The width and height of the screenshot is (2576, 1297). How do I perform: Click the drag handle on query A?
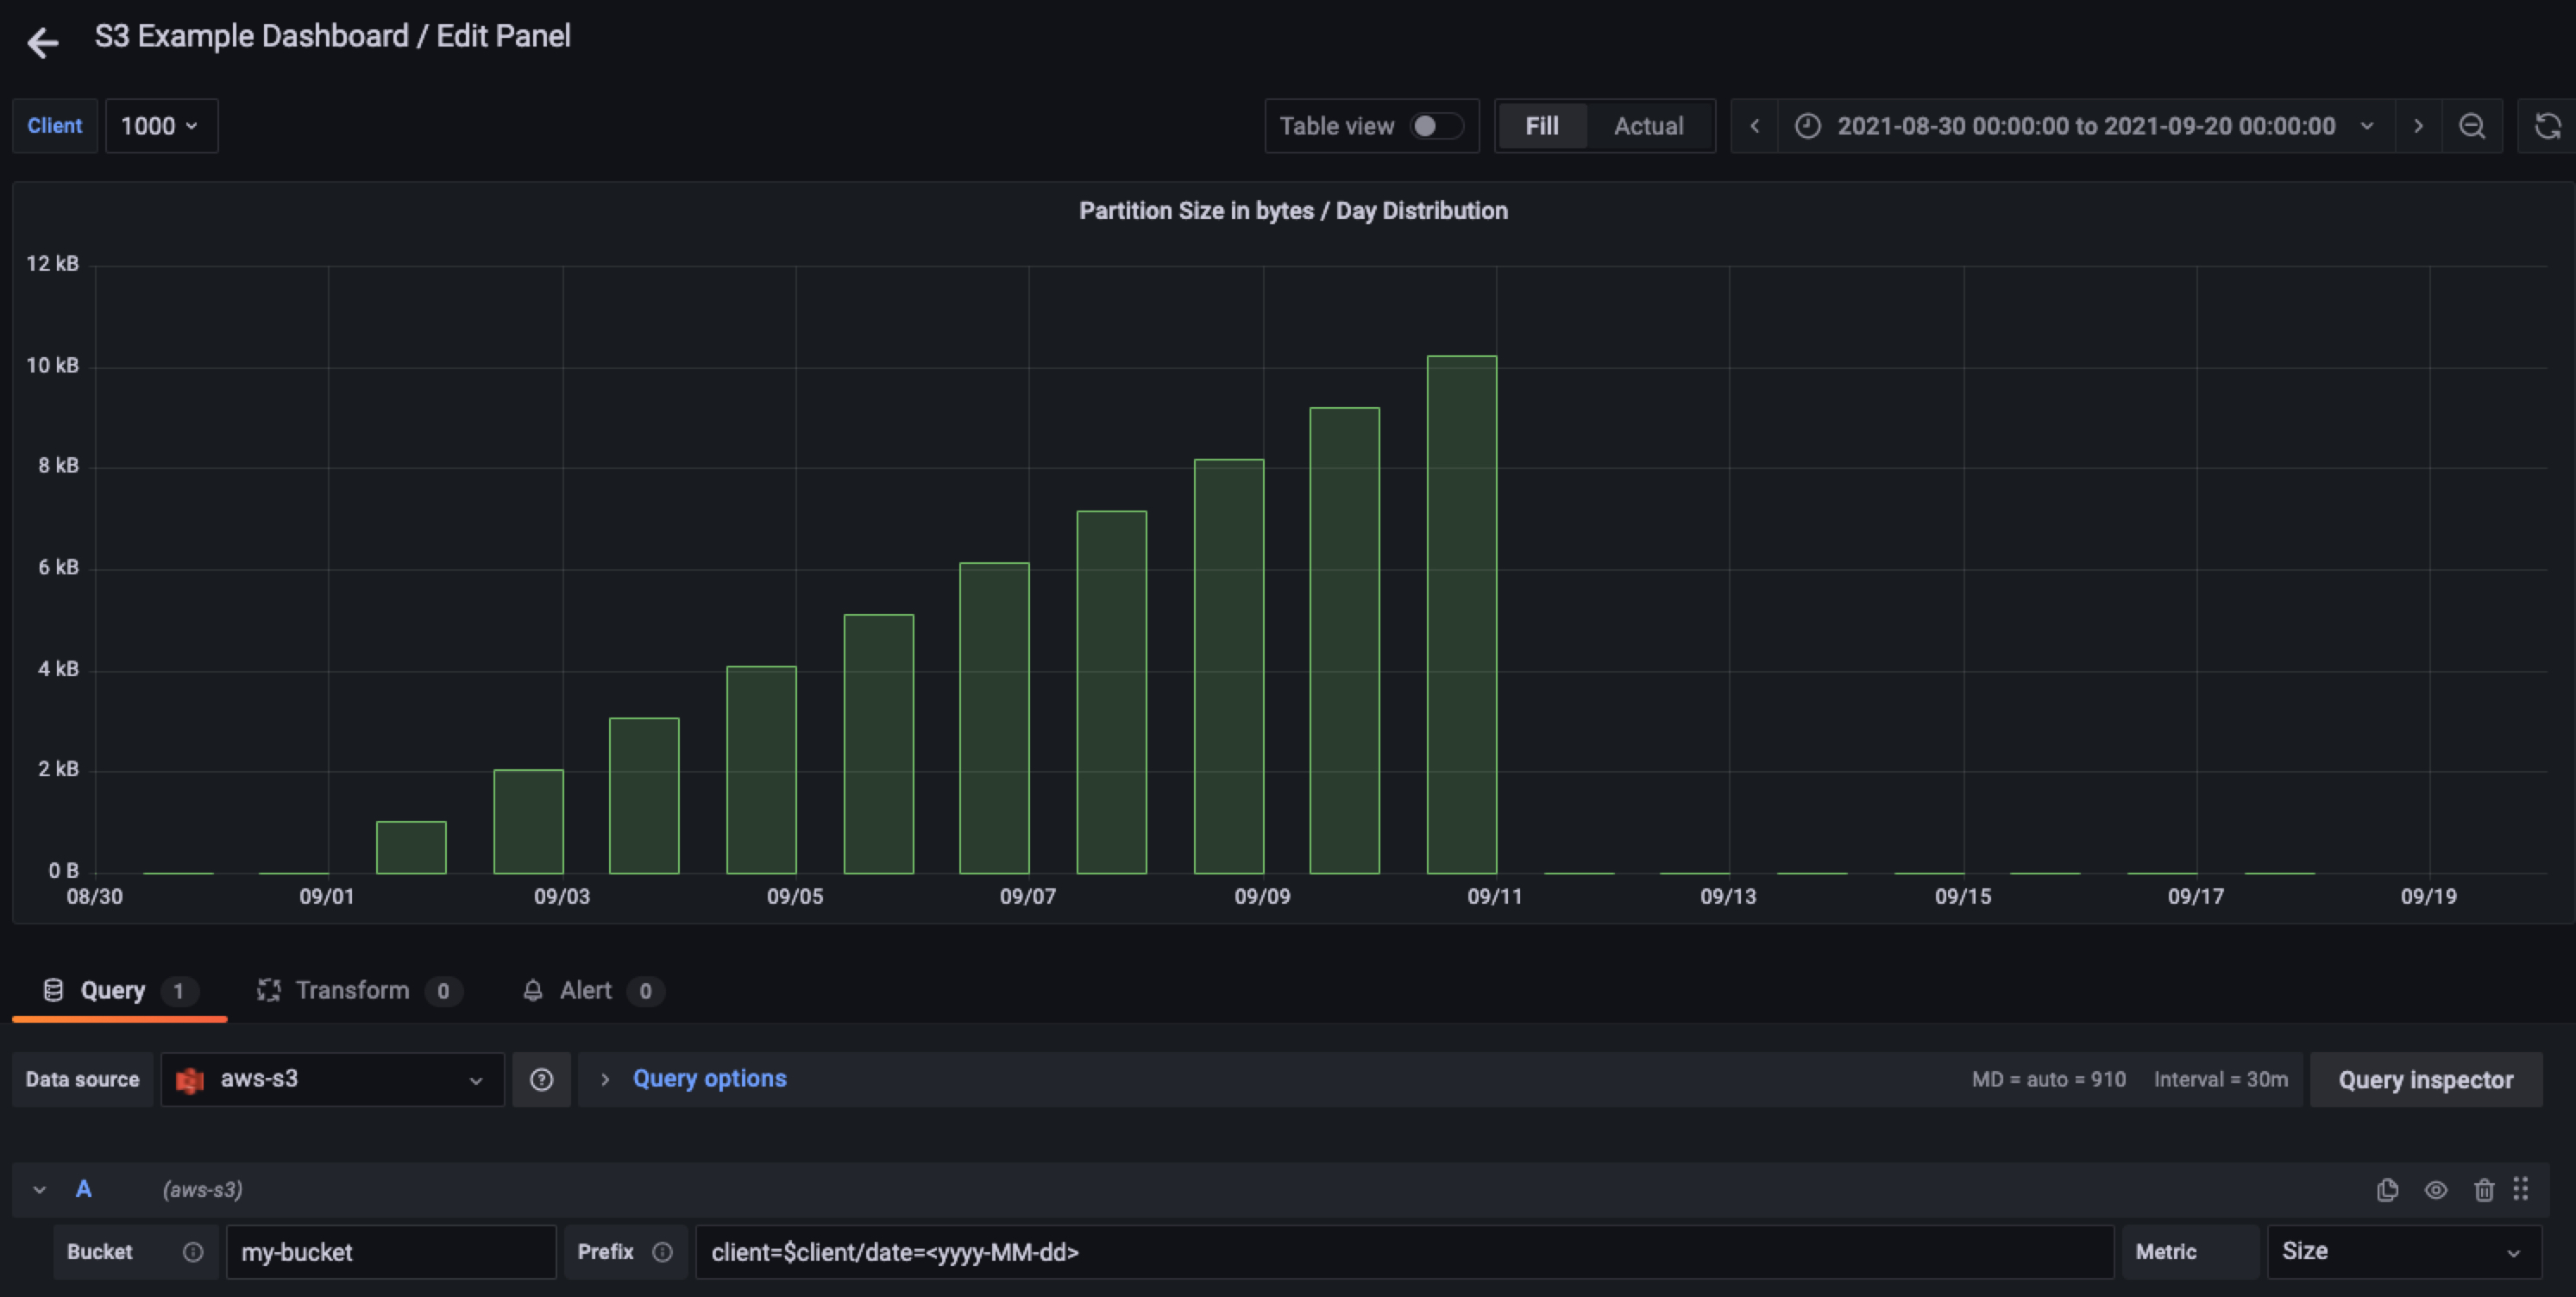pyautogui.click(x=2520, y=1188)
